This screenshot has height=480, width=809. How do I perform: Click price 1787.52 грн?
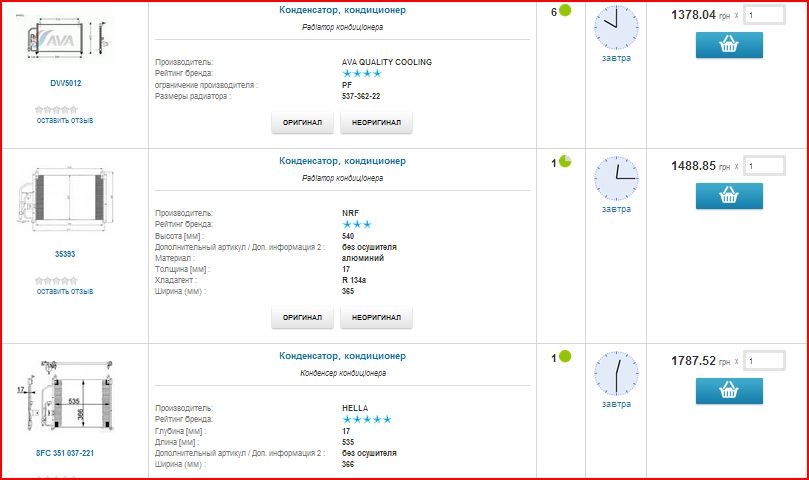[700, 361]
